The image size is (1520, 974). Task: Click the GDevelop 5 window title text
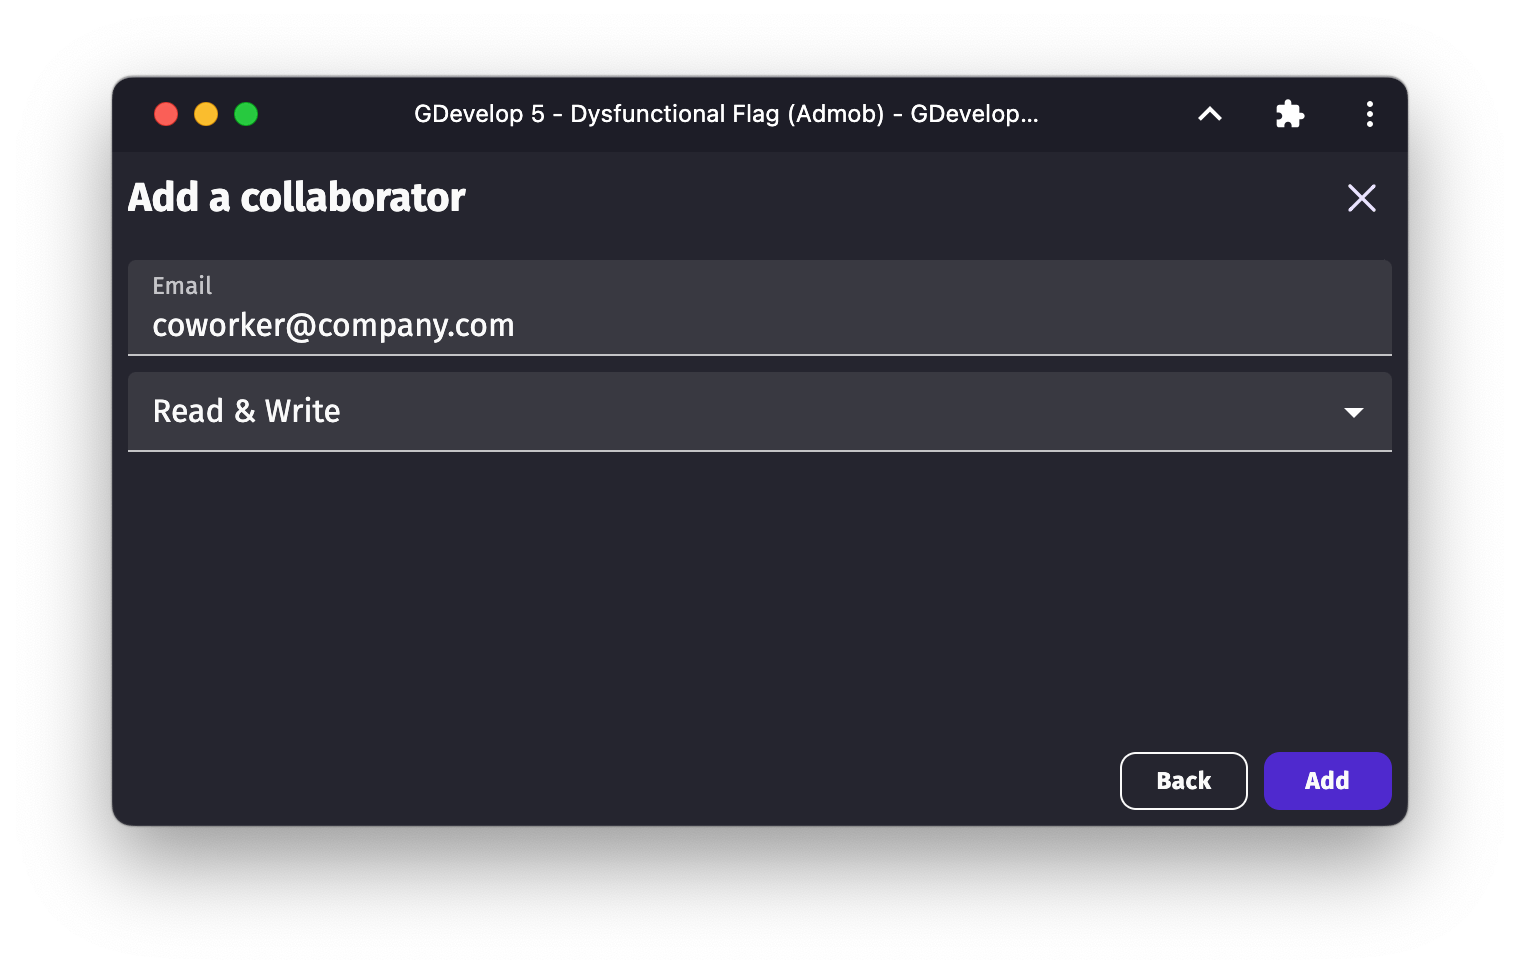pos(726,114)
